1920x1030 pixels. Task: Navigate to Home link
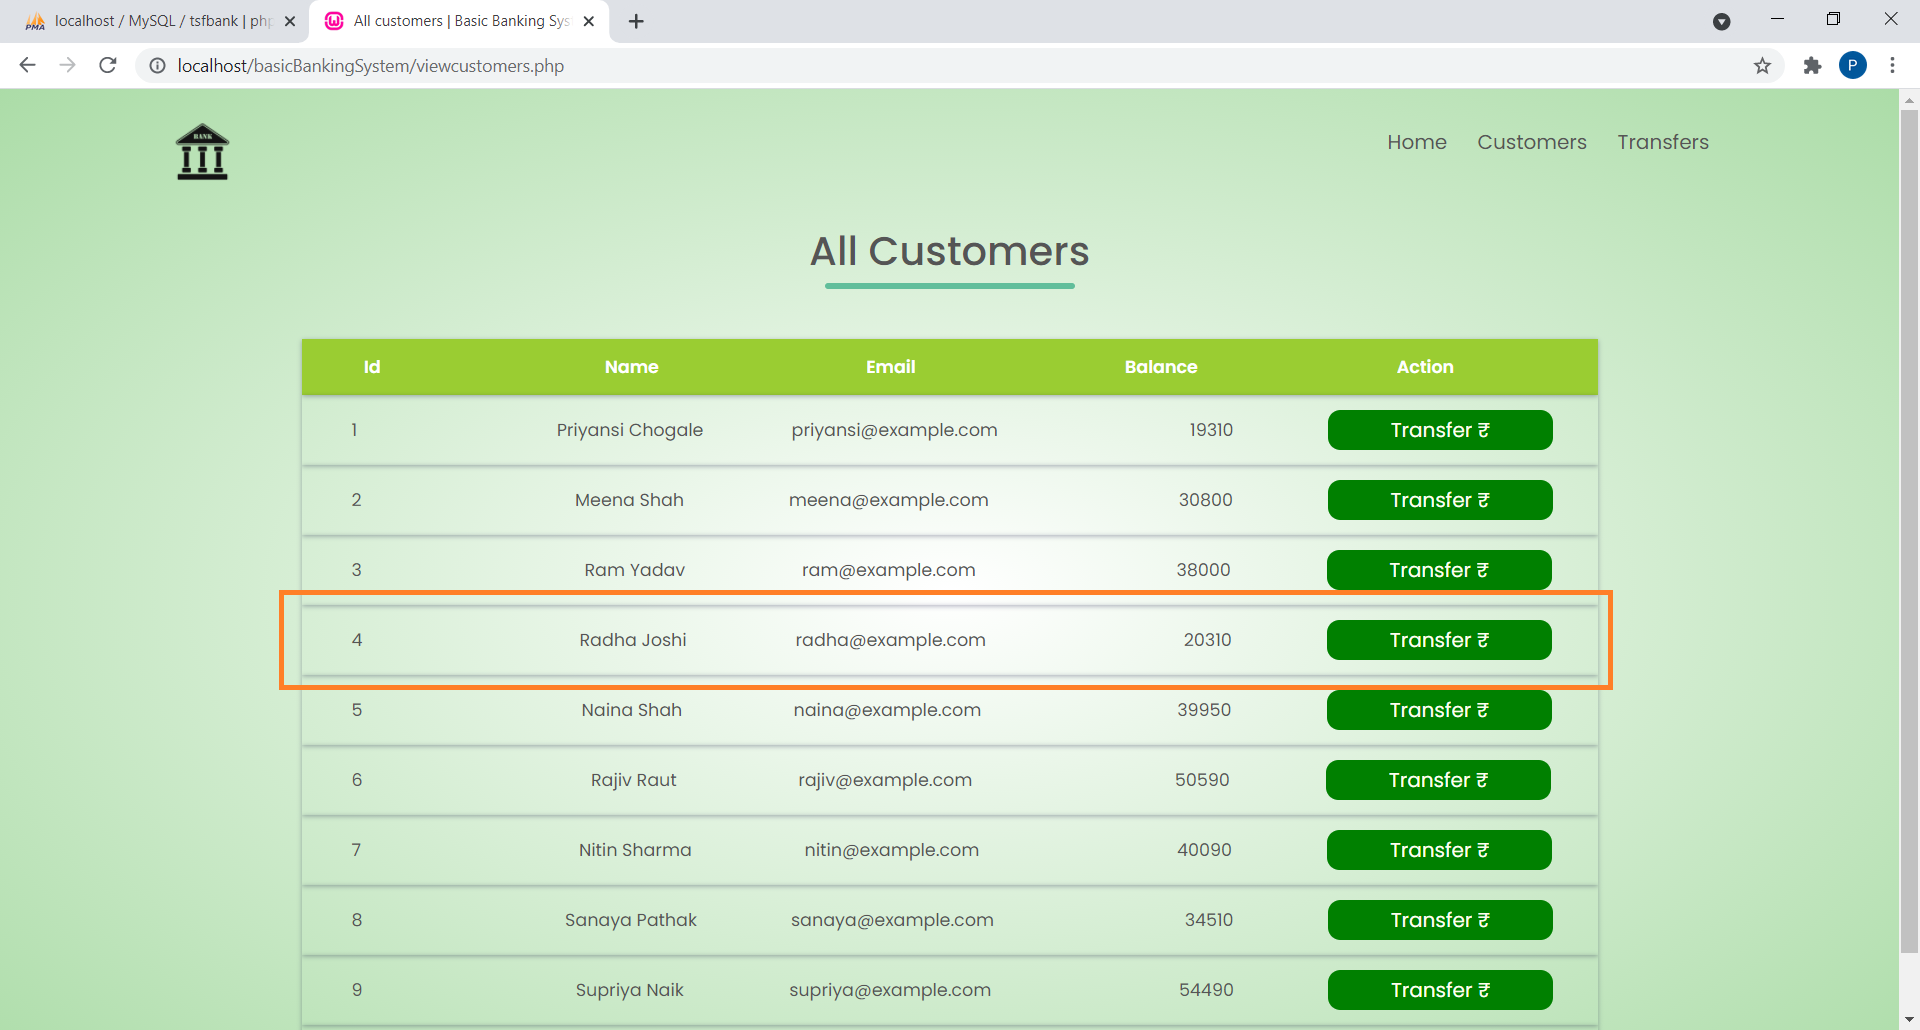coord(1417,142)
